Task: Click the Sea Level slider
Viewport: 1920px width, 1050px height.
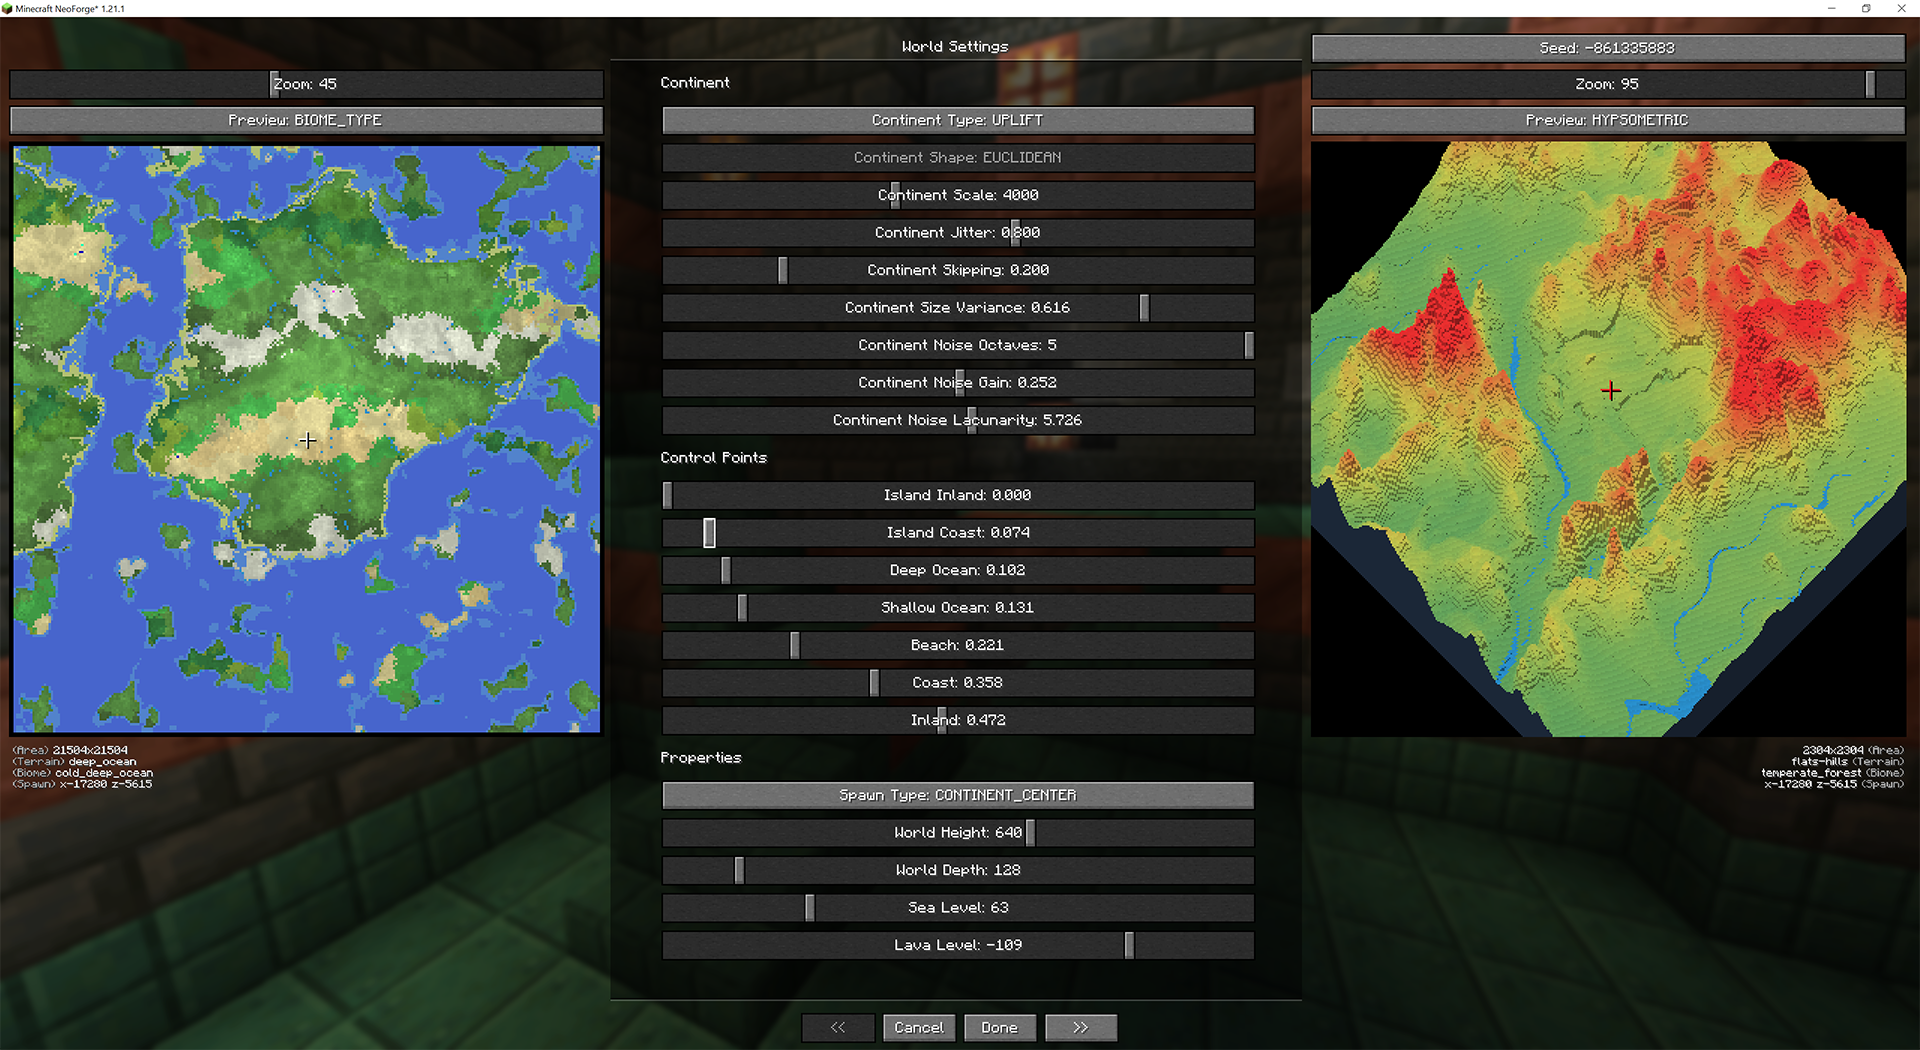Action: tap(958, 908)
